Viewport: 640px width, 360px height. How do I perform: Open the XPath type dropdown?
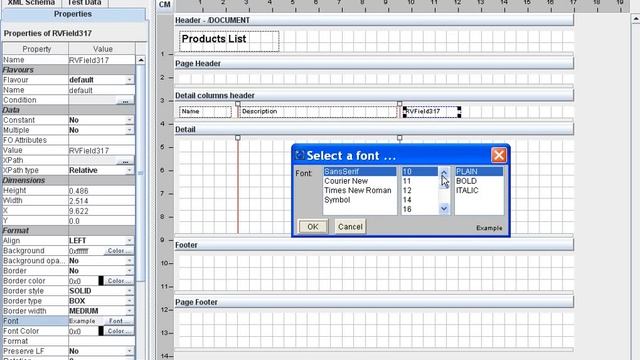(129, 170)
